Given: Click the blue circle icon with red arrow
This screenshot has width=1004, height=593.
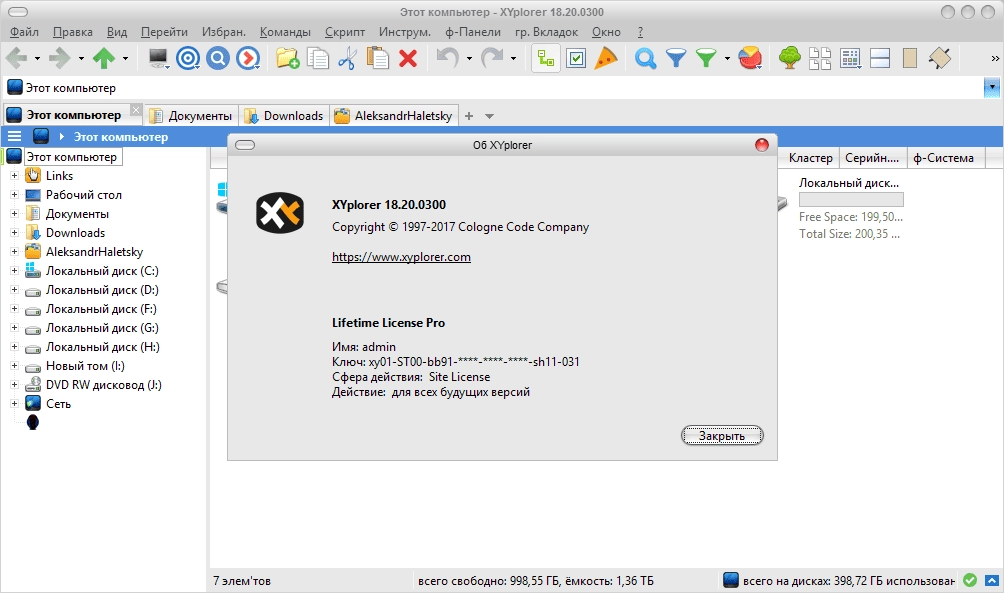Looking at the screenshot, I should coord(248,58).
